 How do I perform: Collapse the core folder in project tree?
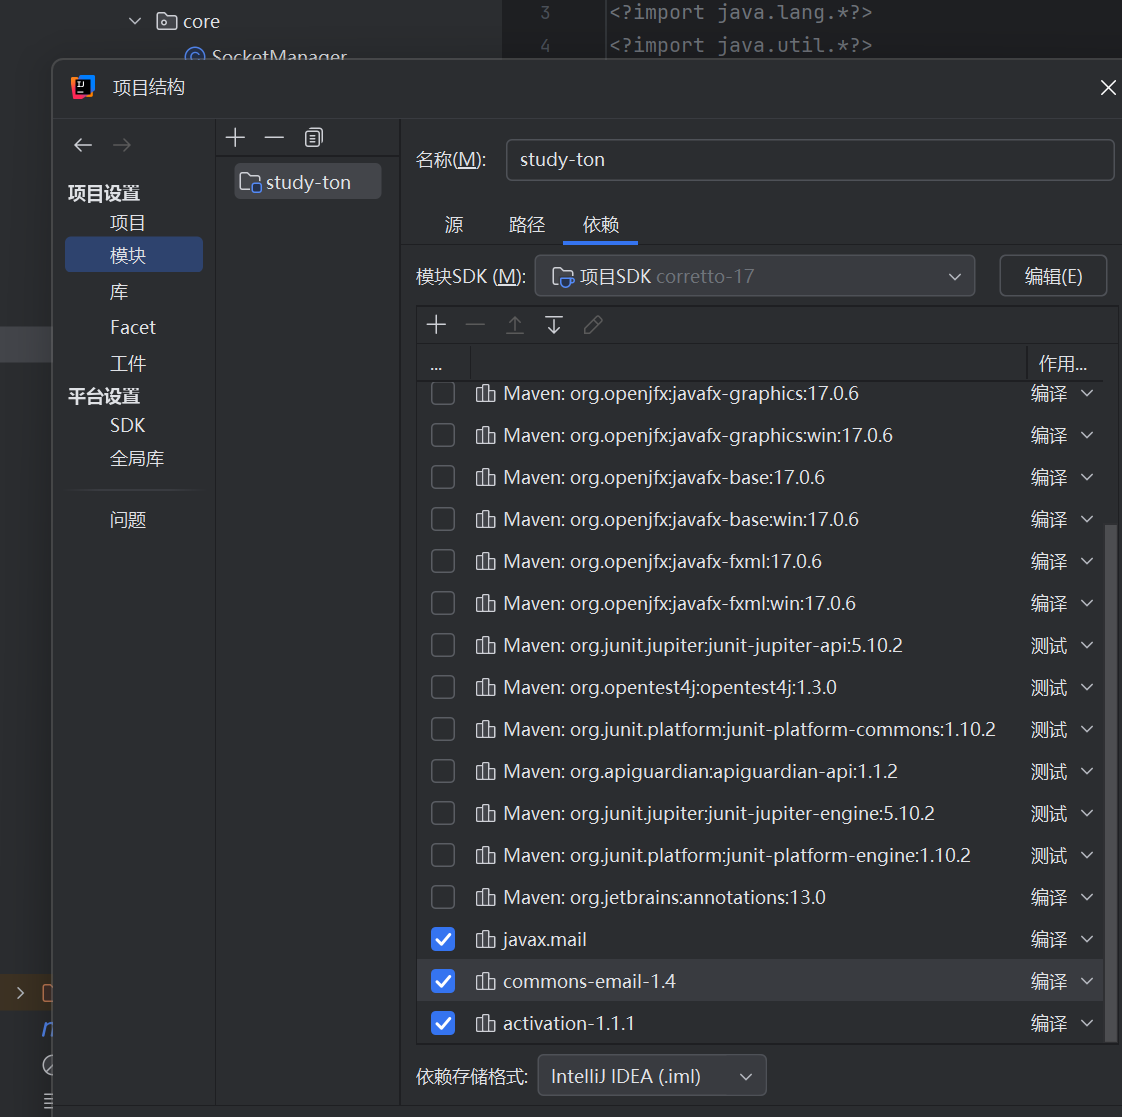tap(135, 21)
